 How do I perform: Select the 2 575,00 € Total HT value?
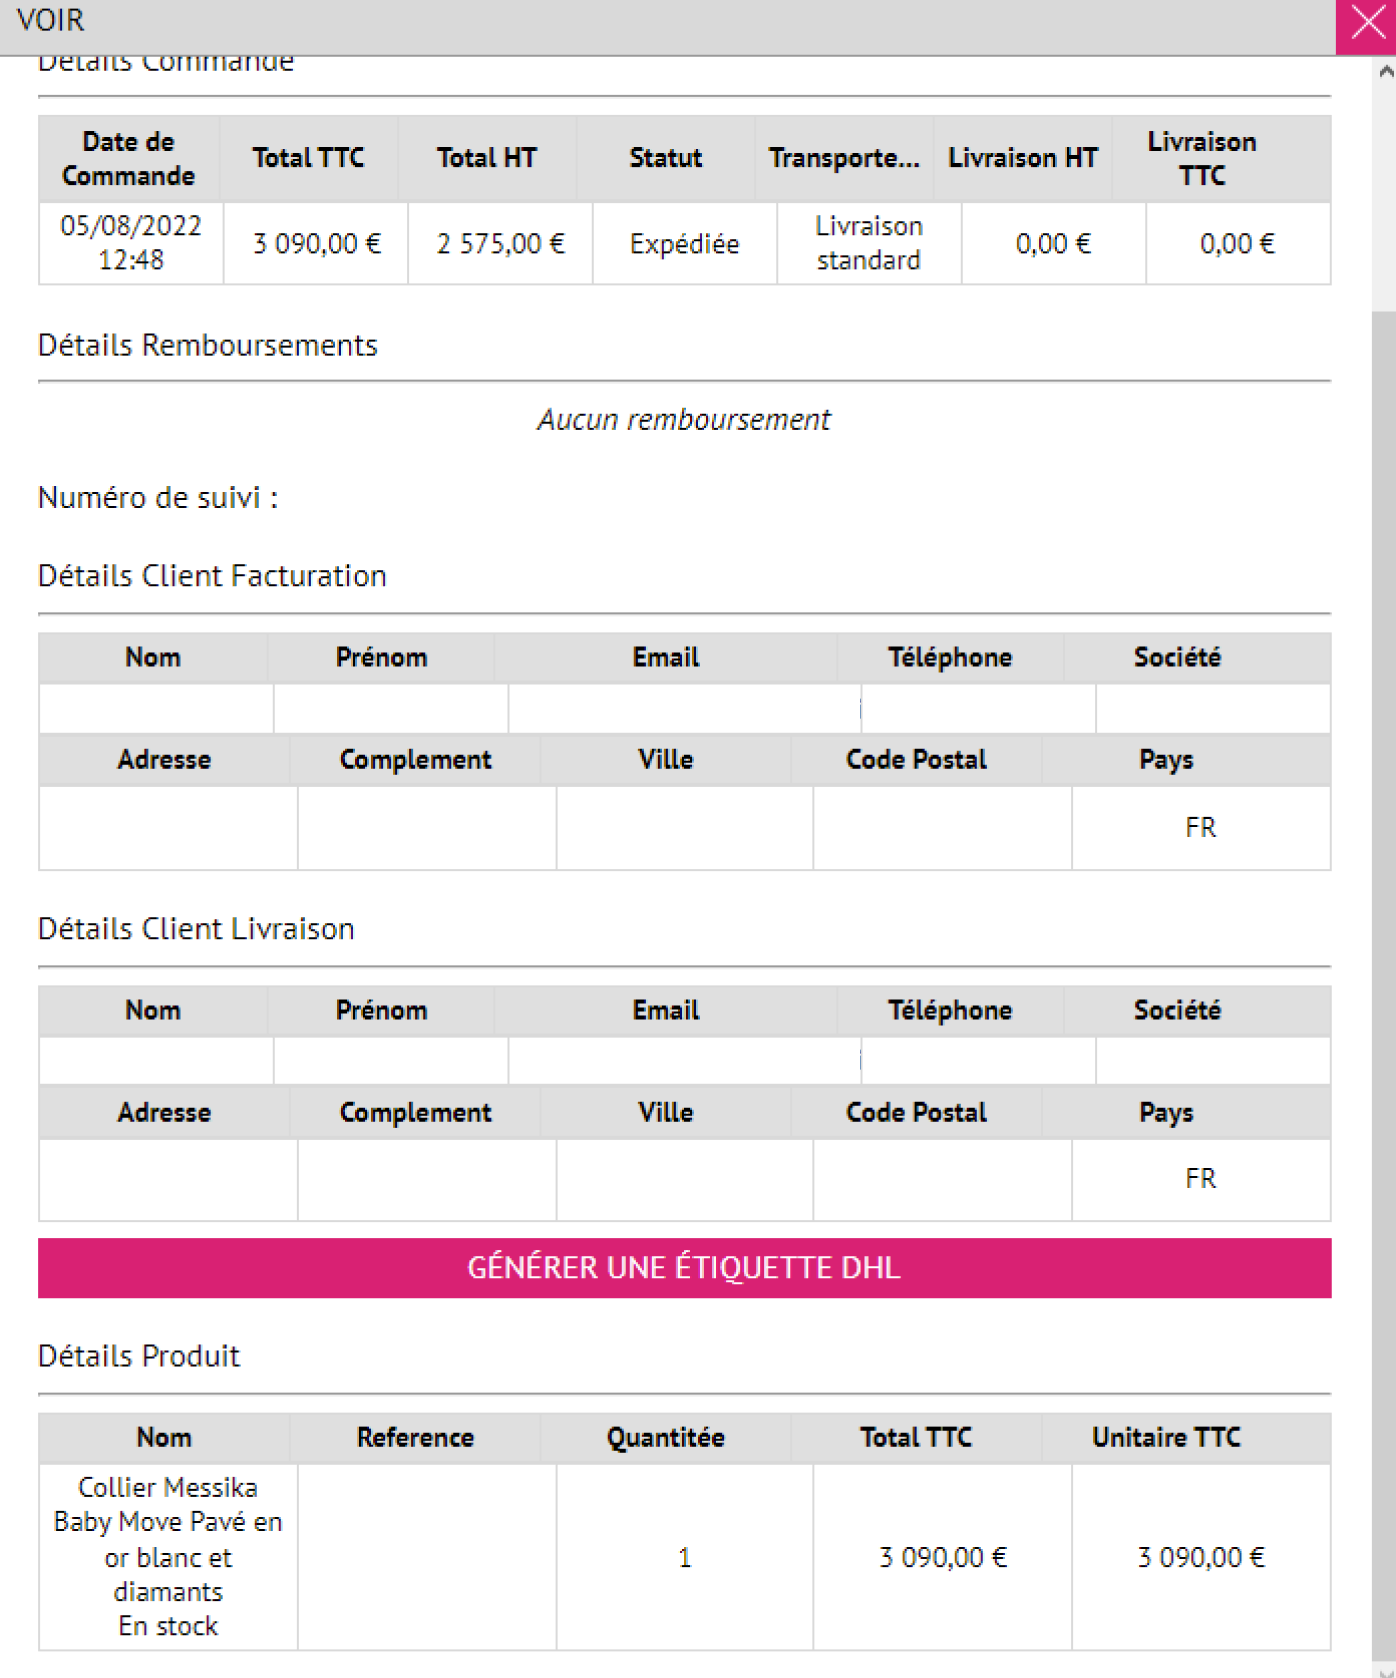tap(500, 244)
